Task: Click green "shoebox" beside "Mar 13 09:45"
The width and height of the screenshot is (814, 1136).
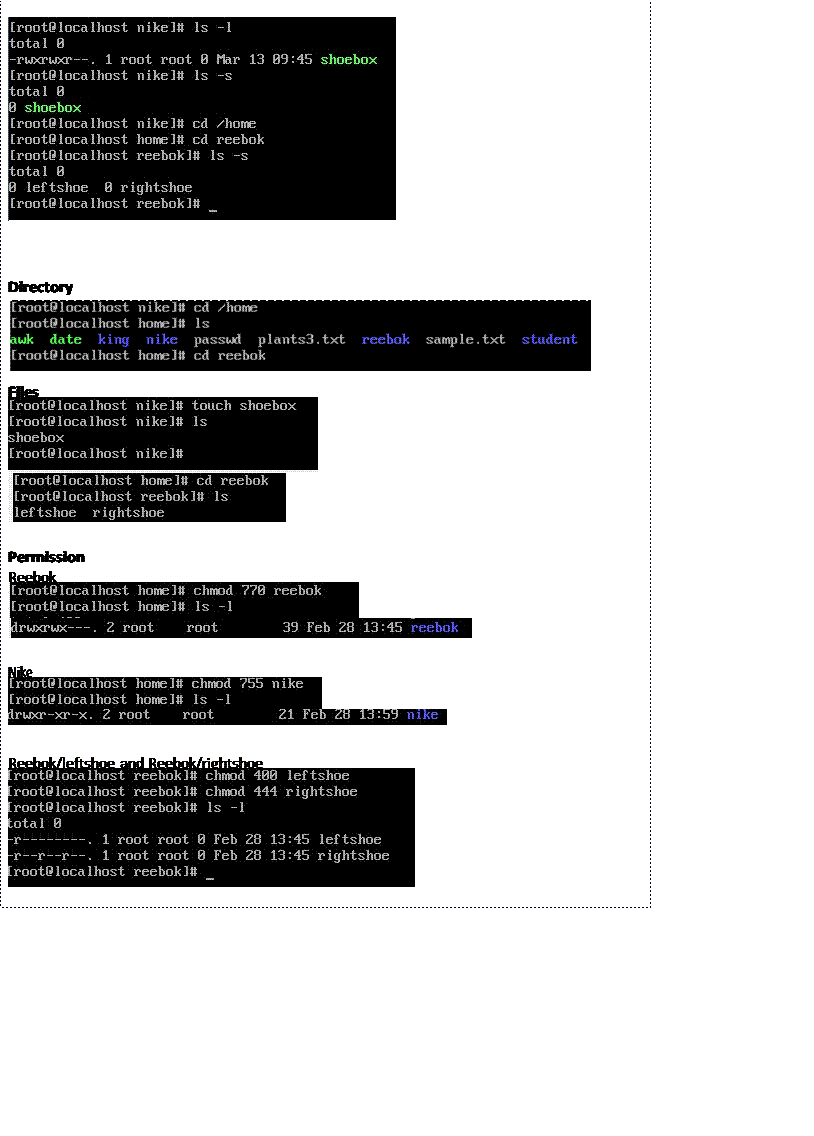Action: click(x=348, y=59)
